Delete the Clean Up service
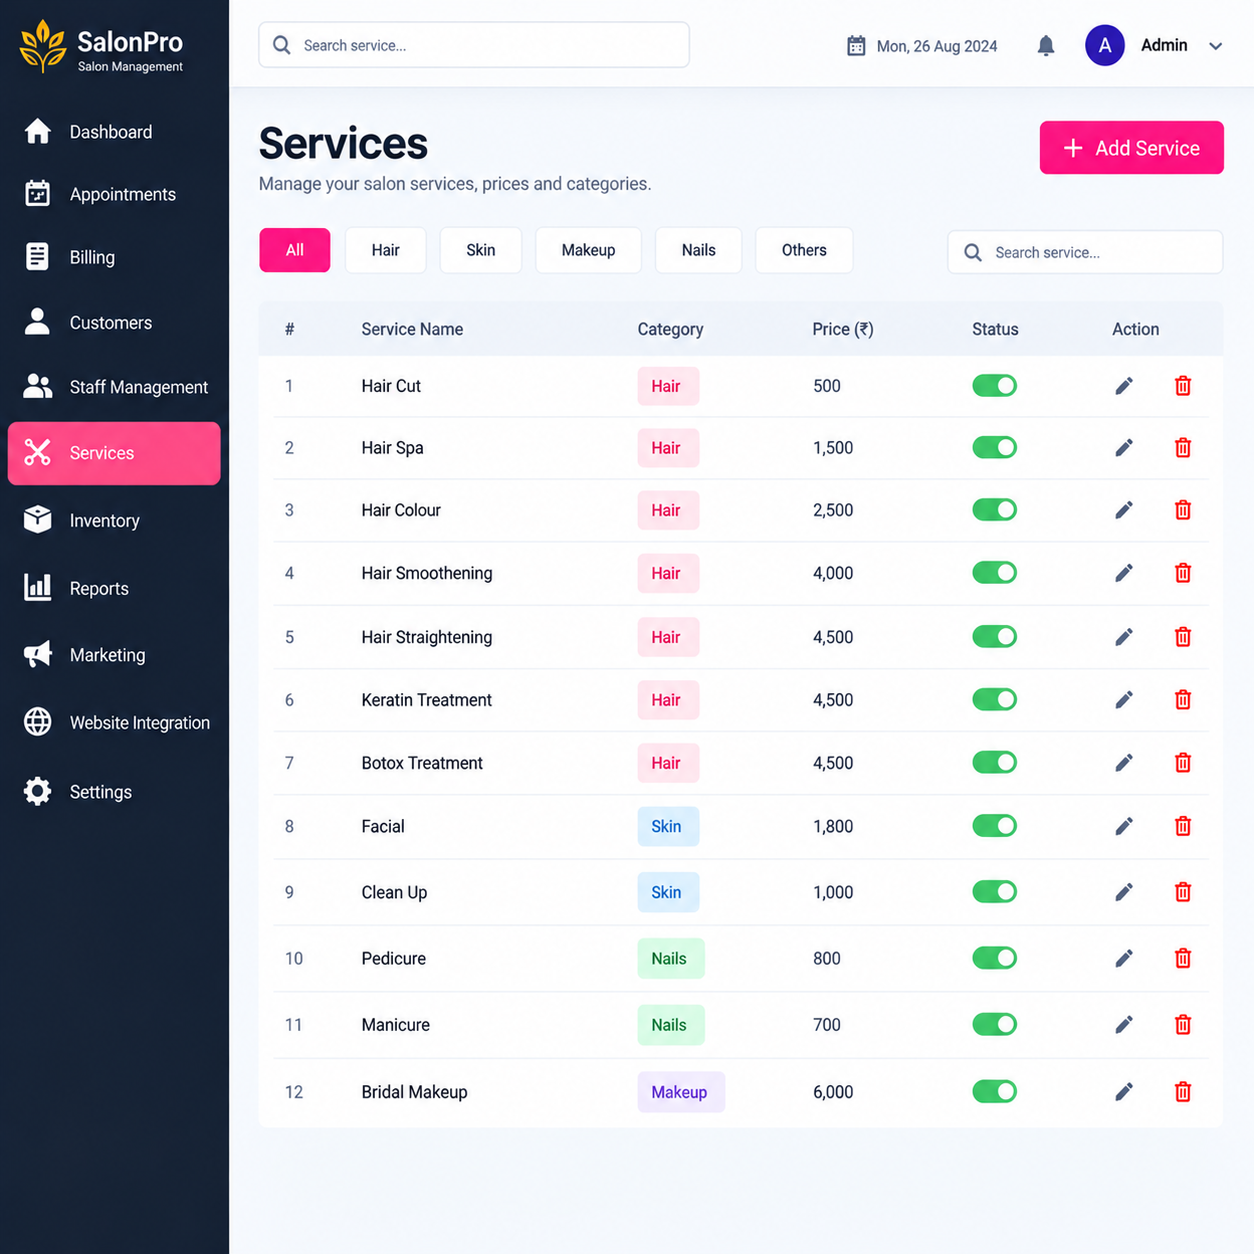The height and width of the screenshot is (1254, 1254). coord(1183,892)
